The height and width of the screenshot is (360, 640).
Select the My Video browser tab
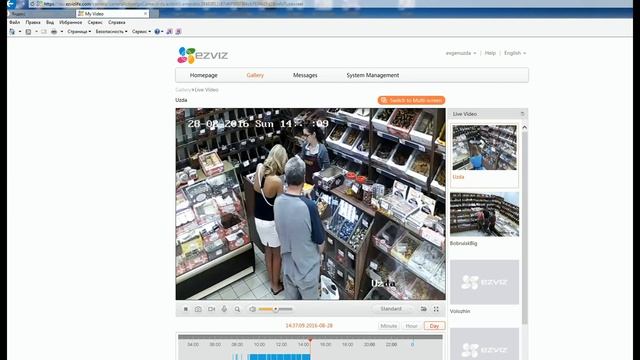pyautogui.click(x=112, y=14)
